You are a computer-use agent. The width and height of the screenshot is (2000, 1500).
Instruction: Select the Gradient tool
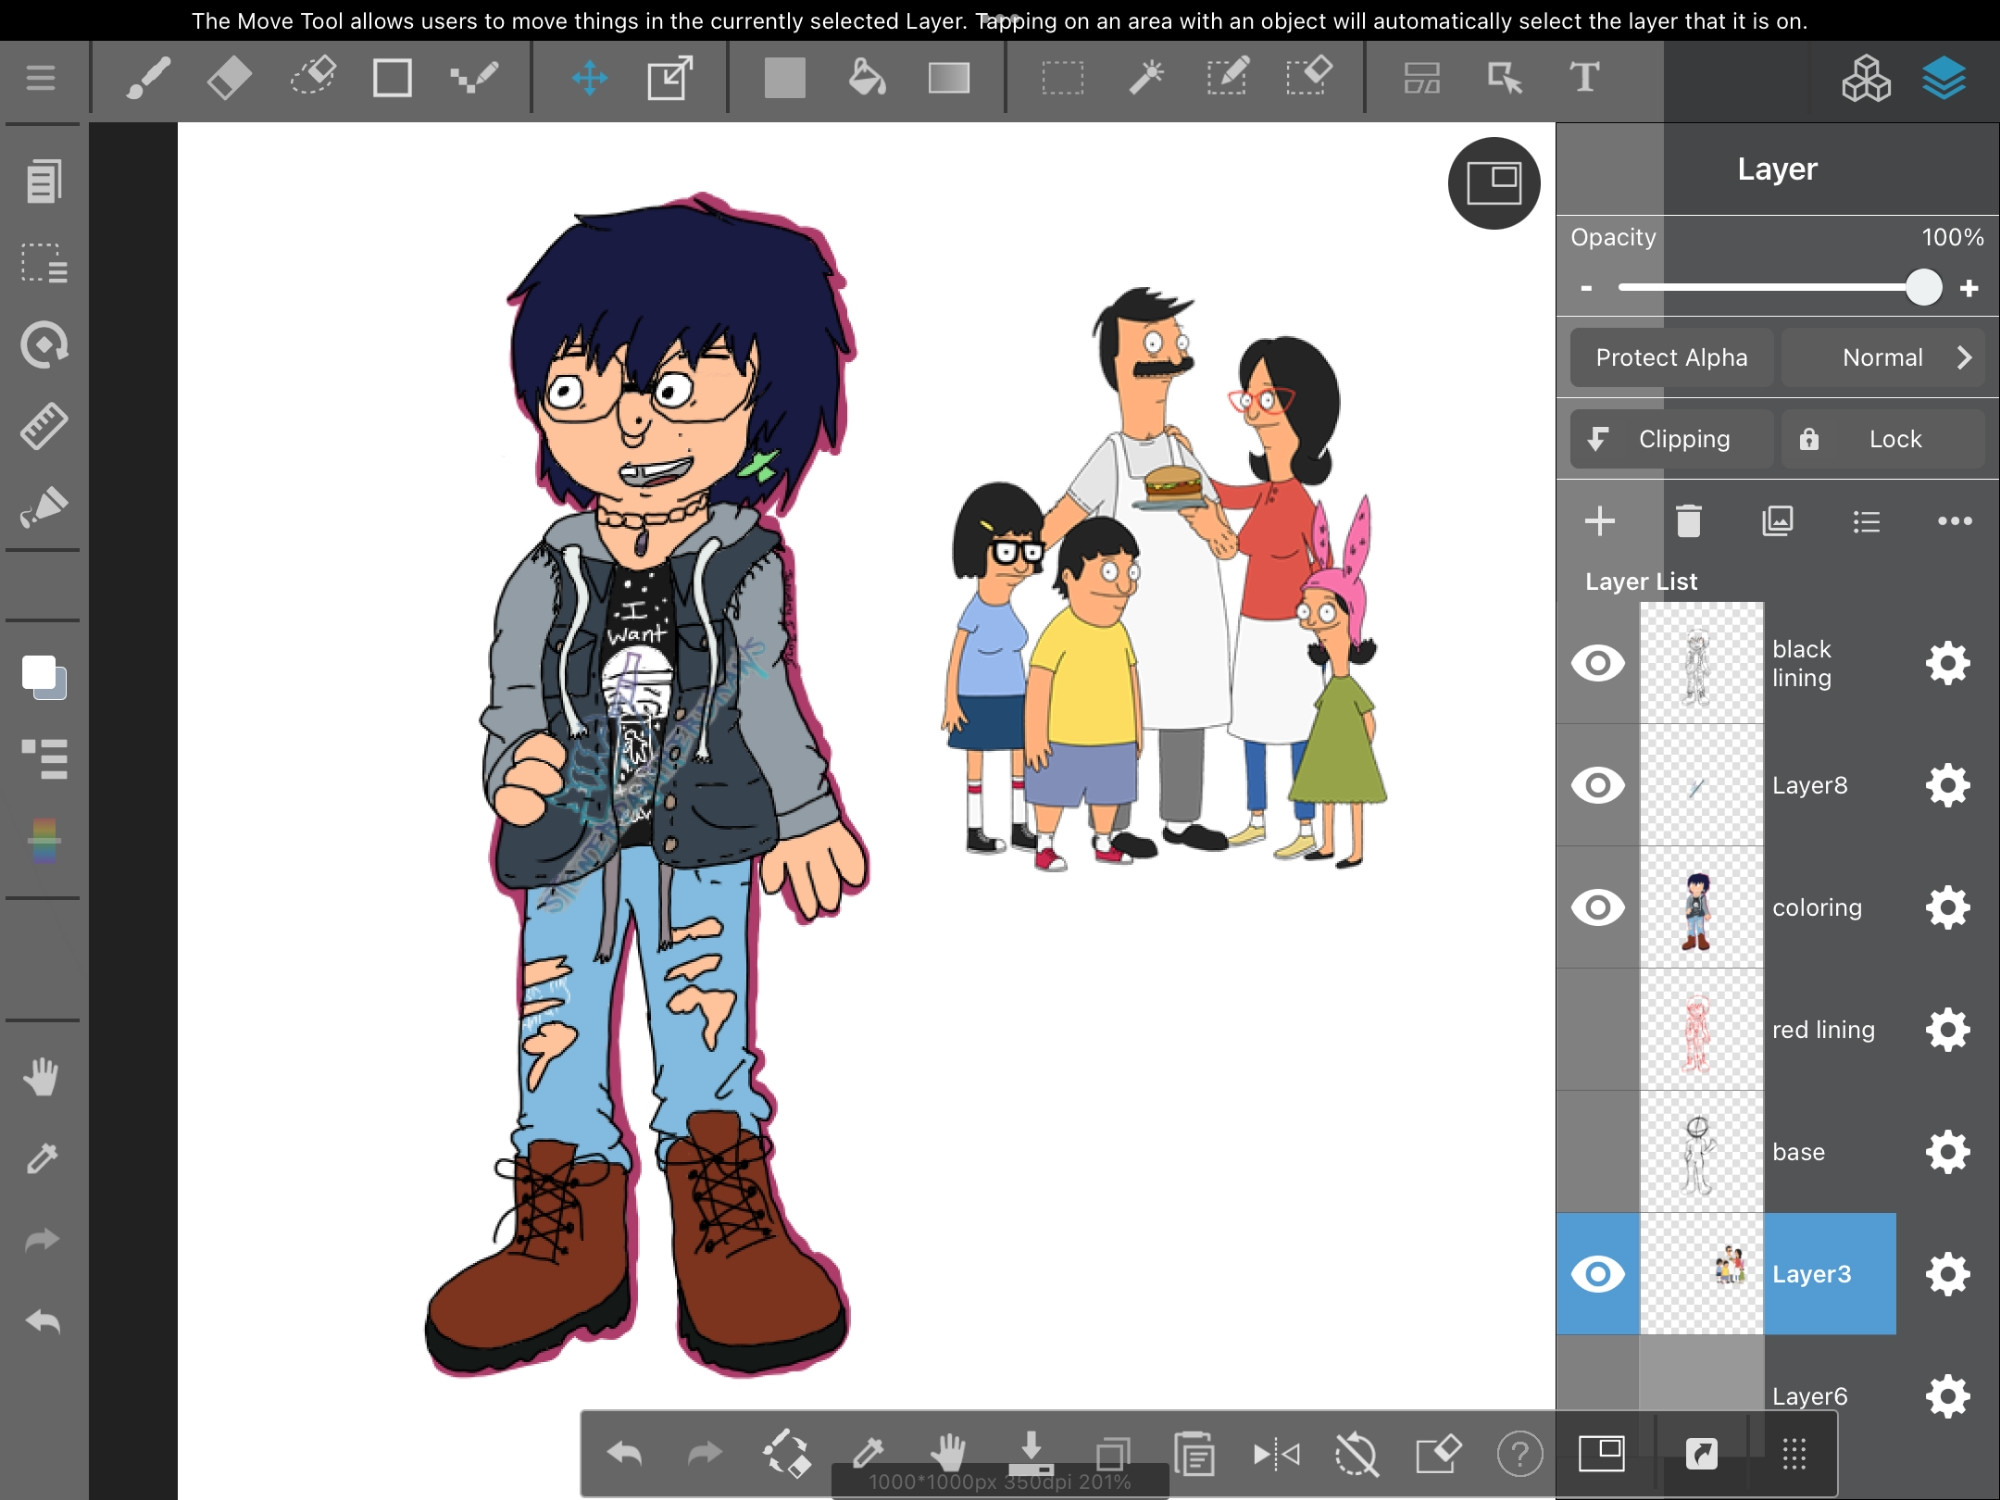click(949, 78)
